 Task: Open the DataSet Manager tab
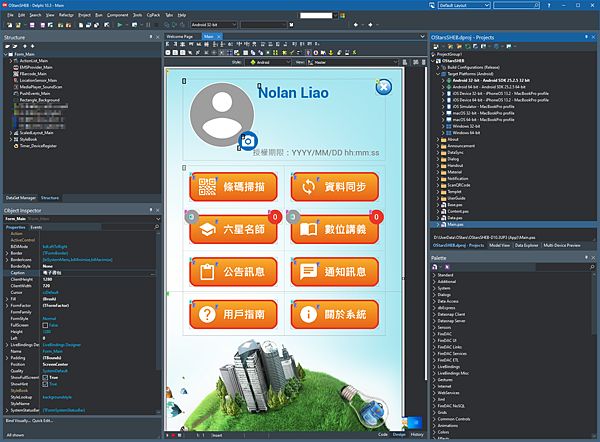pyautogui.click(x=21, y=198)
